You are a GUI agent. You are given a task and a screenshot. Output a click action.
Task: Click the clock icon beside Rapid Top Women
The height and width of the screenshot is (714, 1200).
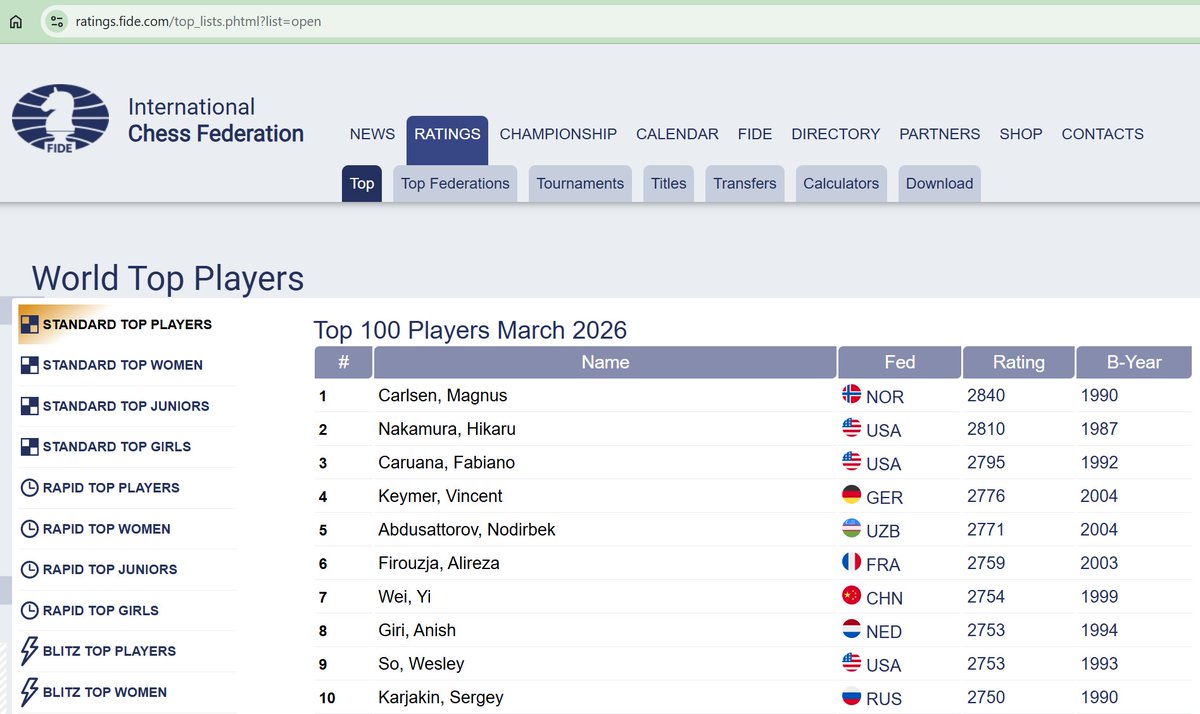[30, 529]
